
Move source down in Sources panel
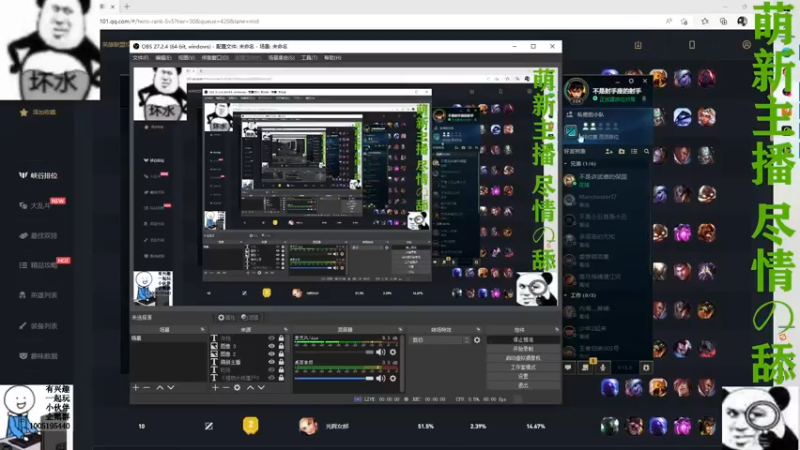coord(261,388)
